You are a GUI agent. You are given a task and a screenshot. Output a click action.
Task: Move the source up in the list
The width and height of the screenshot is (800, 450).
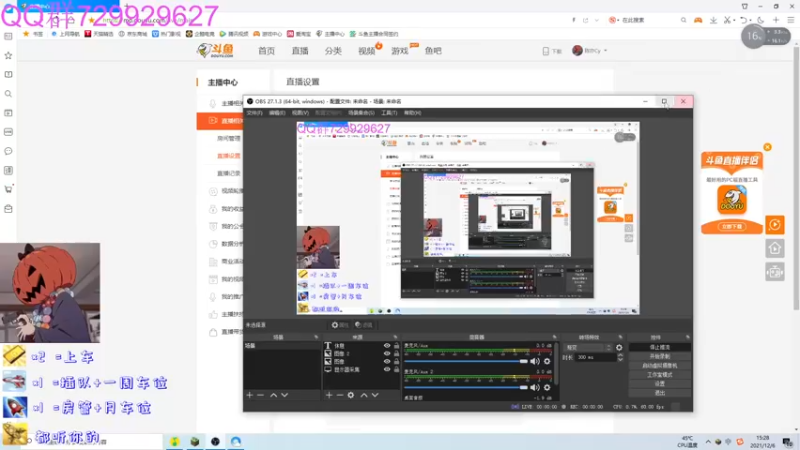(x=364, y=395)
